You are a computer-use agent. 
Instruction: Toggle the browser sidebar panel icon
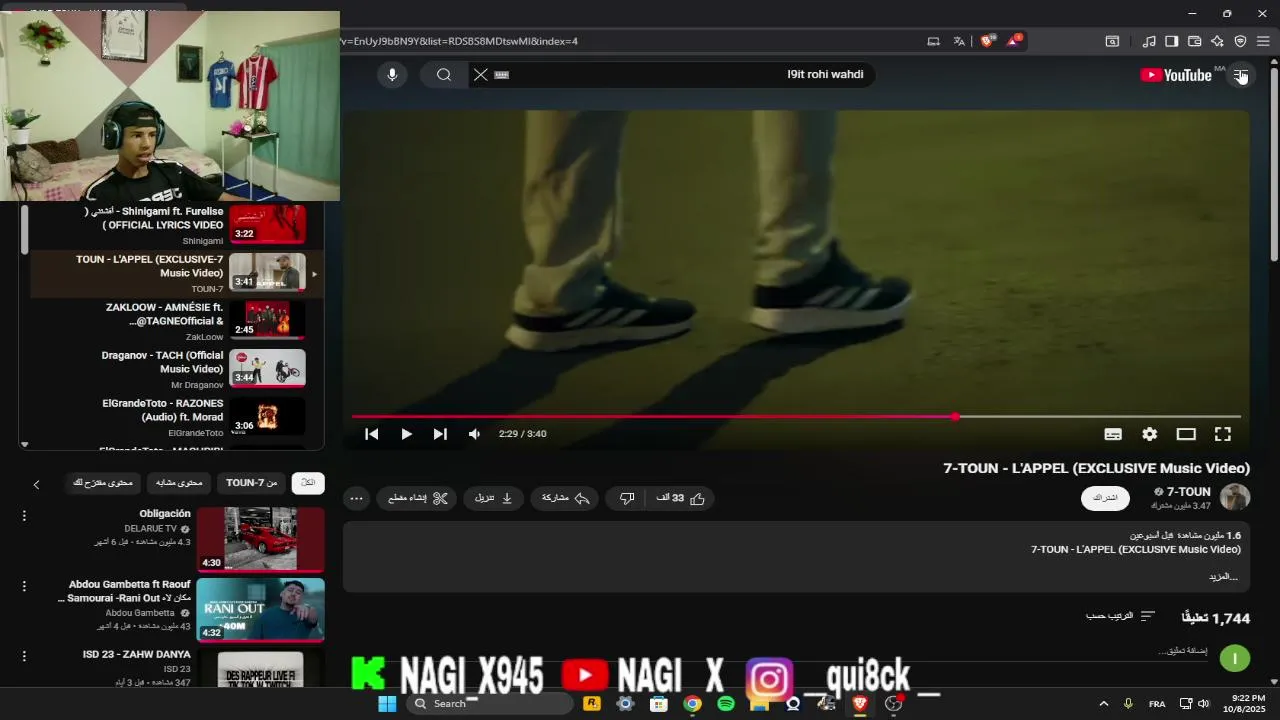[x=1171, y=41]
